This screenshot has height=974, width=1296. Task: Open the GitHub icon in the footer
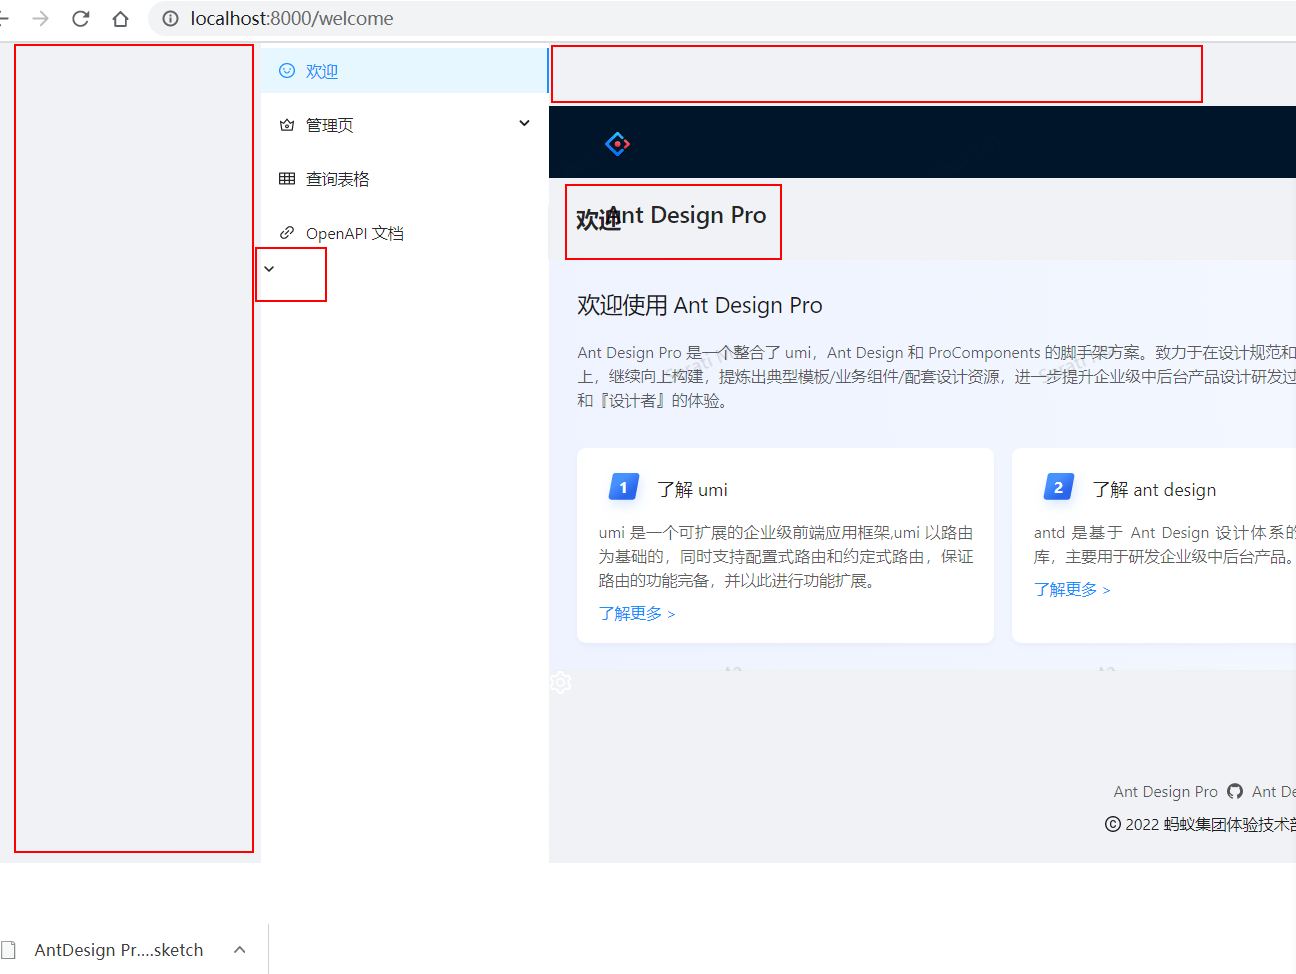(x=1235, y=791)
